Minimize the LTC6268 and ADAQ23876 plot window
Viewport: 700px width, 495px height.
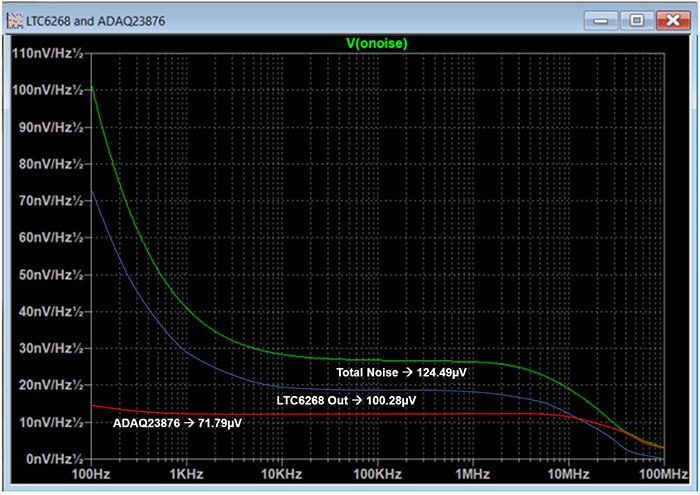[605, 19]
